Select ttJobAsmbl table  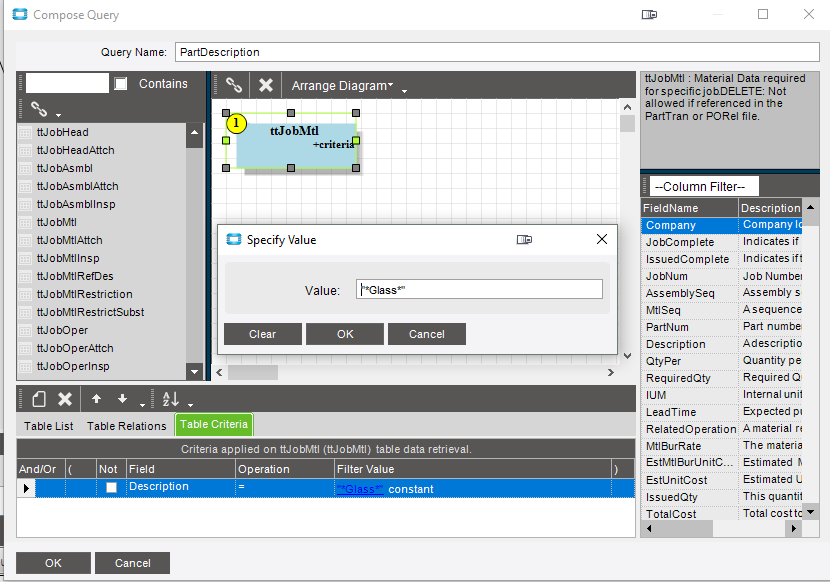coord(65,168)
